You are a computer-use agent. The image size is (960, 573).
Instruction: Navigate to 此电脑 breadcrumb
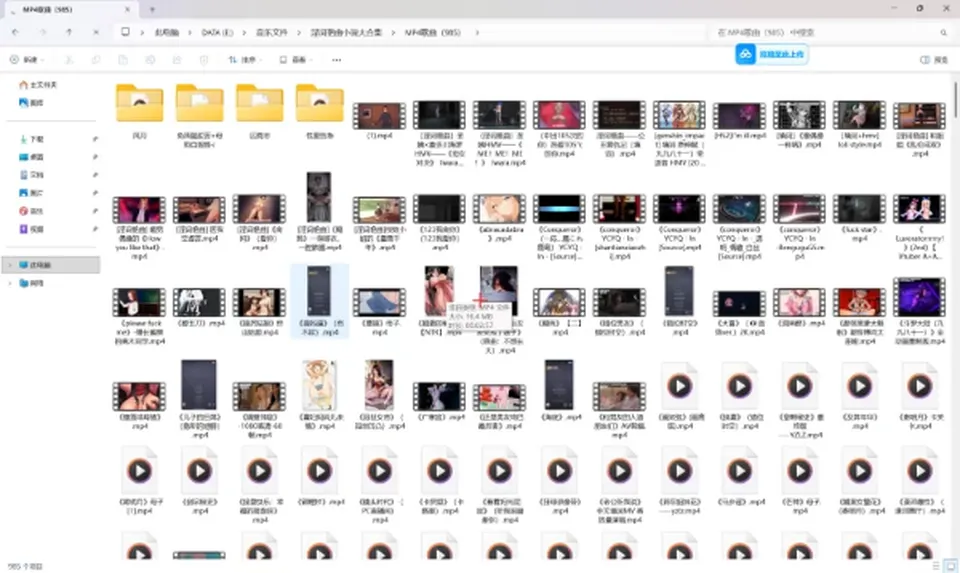pos(167,32)
